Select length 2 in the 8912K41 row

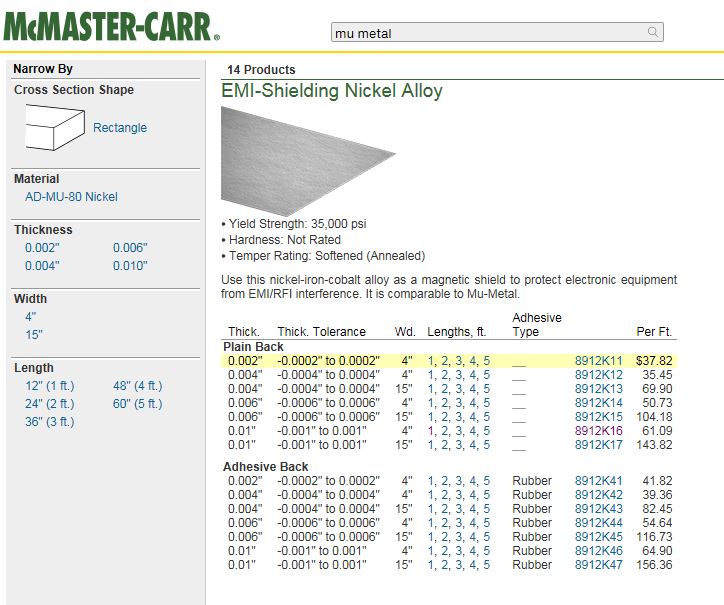444,481
